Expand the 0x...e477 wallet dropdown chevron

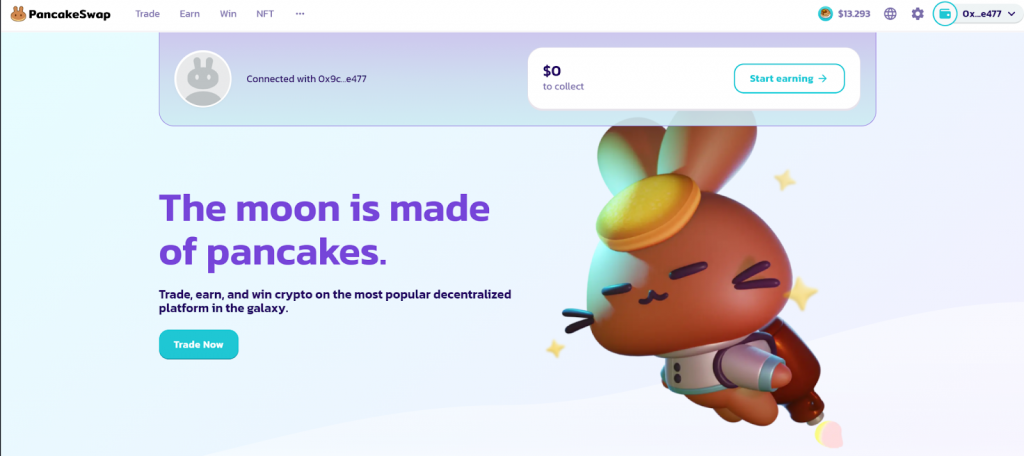click(x=1012, y=14)
